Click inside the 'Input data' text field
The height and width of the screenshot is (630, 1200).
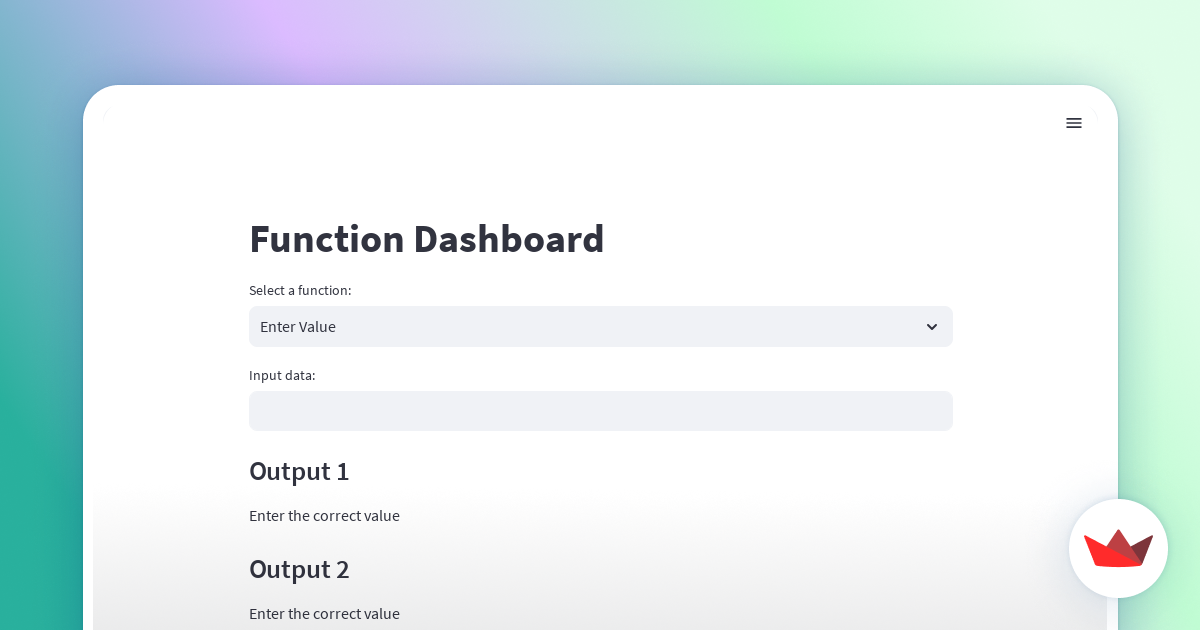click(600, 411)
